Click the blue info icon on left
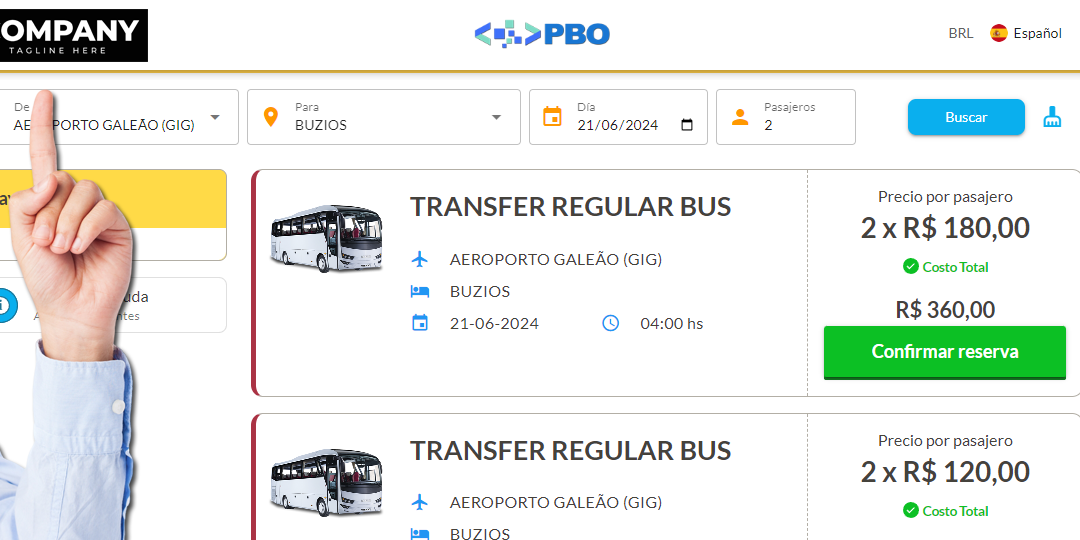The height and width of the screenshot is (540, 1080). coord(6,305)
